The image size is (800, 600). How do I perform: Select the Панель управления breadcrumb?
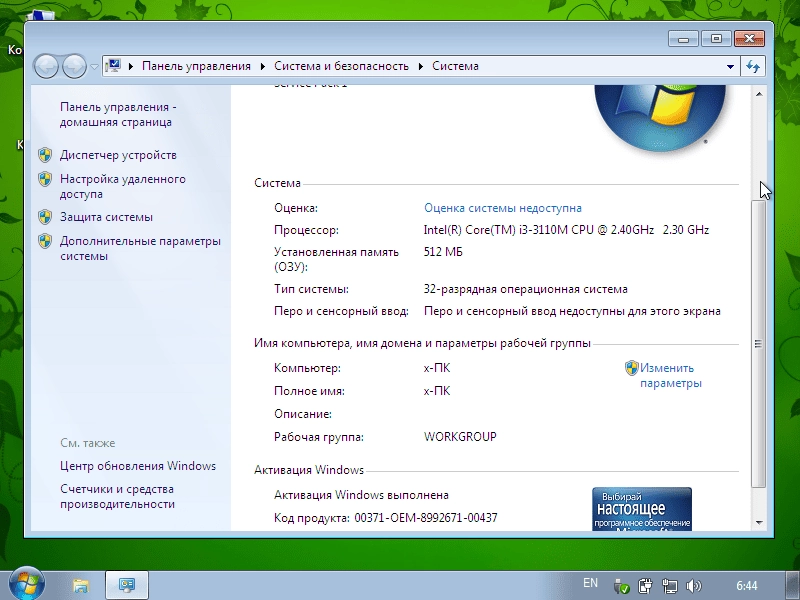coord(196,66)
